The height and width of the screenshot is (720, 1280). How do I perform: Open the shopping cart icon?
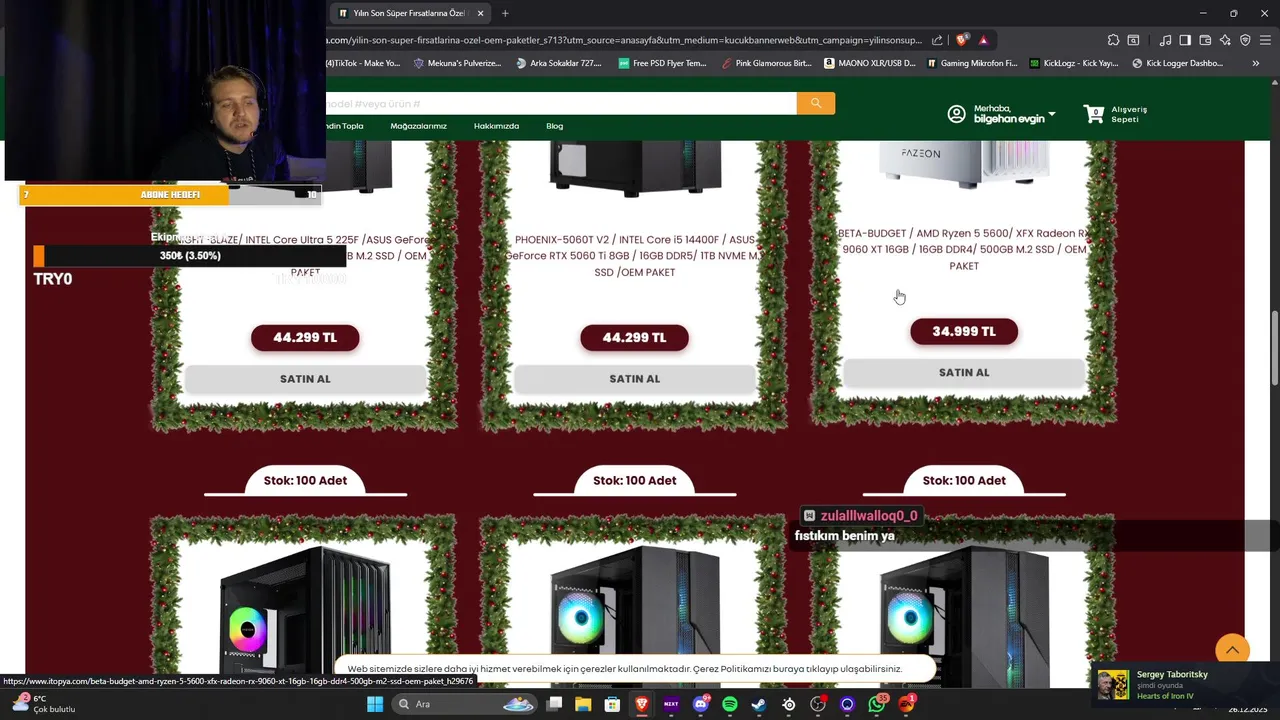pyautogui.click(x=1094, y=114)
